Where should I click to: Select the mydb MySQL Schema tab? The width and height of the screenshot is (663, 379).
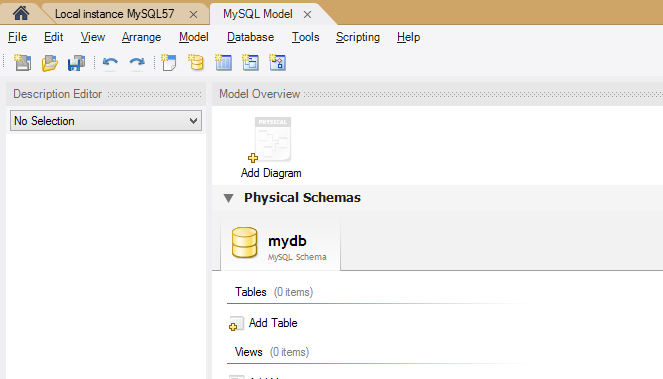[280, 244]
